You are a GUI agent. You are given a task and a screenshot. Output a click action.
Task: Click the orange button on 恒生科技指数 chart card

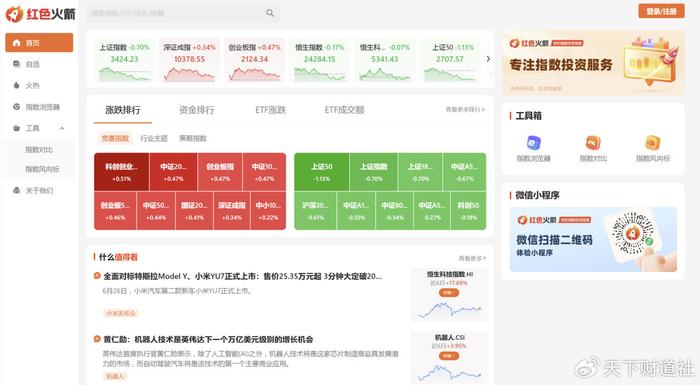click(x=449, y=293)
